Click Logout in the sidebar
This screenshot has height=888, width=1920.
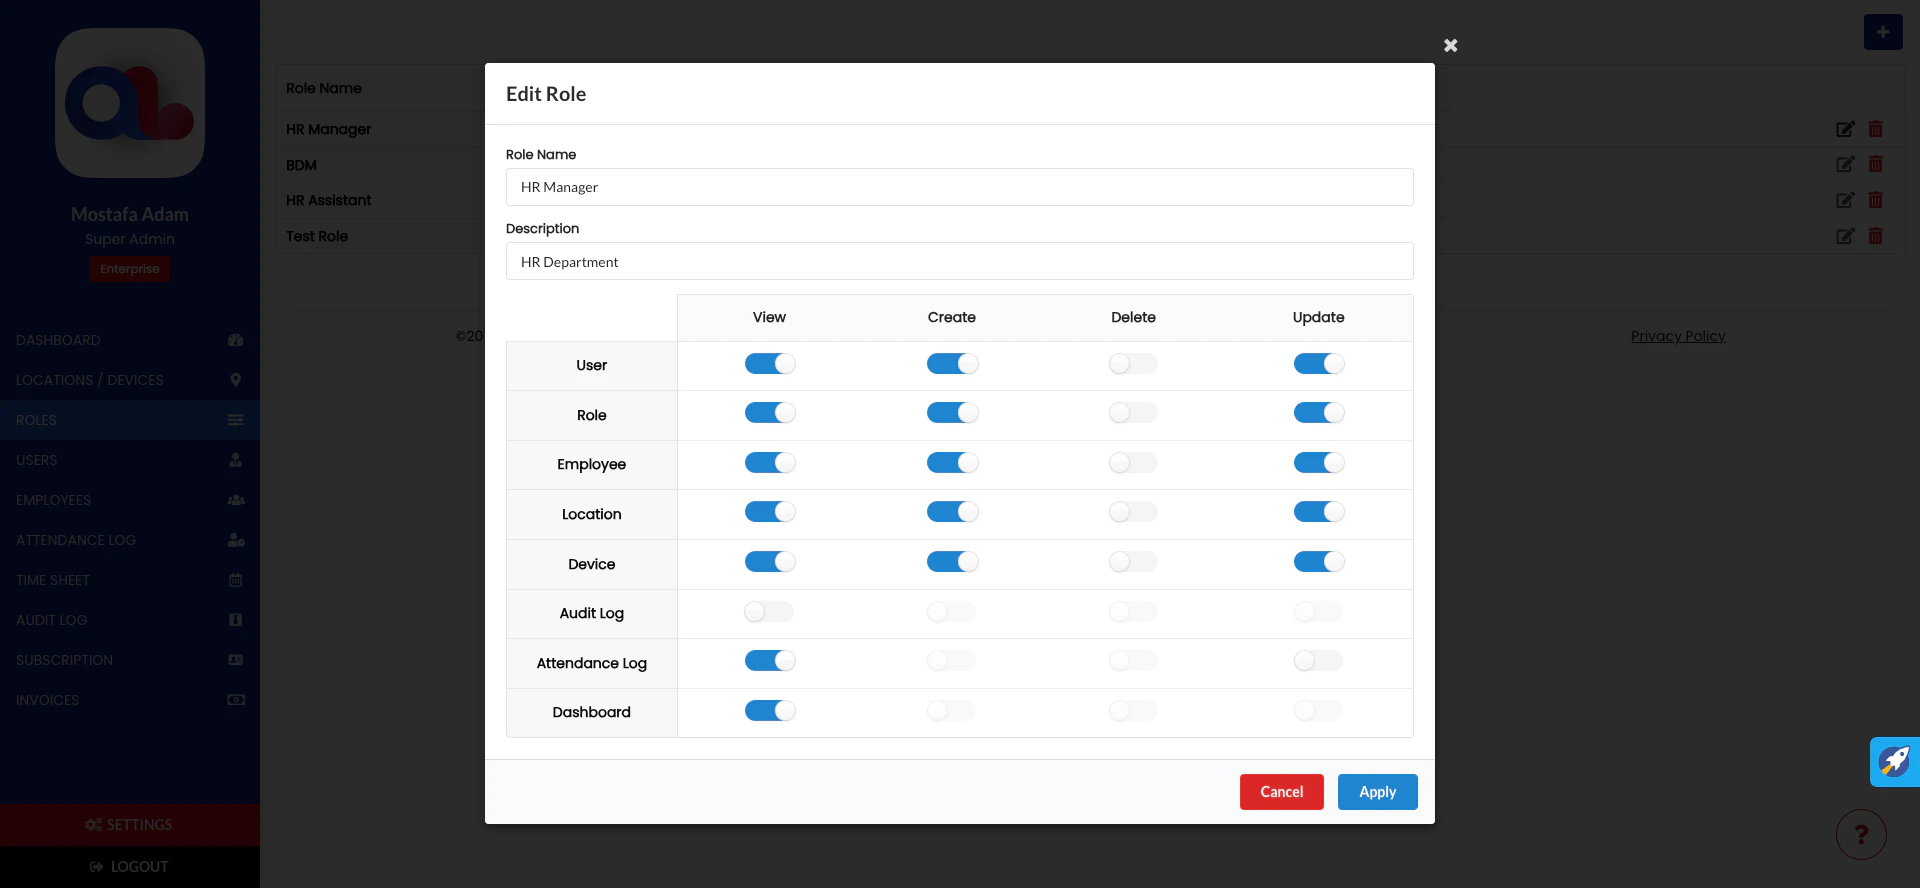130,867
